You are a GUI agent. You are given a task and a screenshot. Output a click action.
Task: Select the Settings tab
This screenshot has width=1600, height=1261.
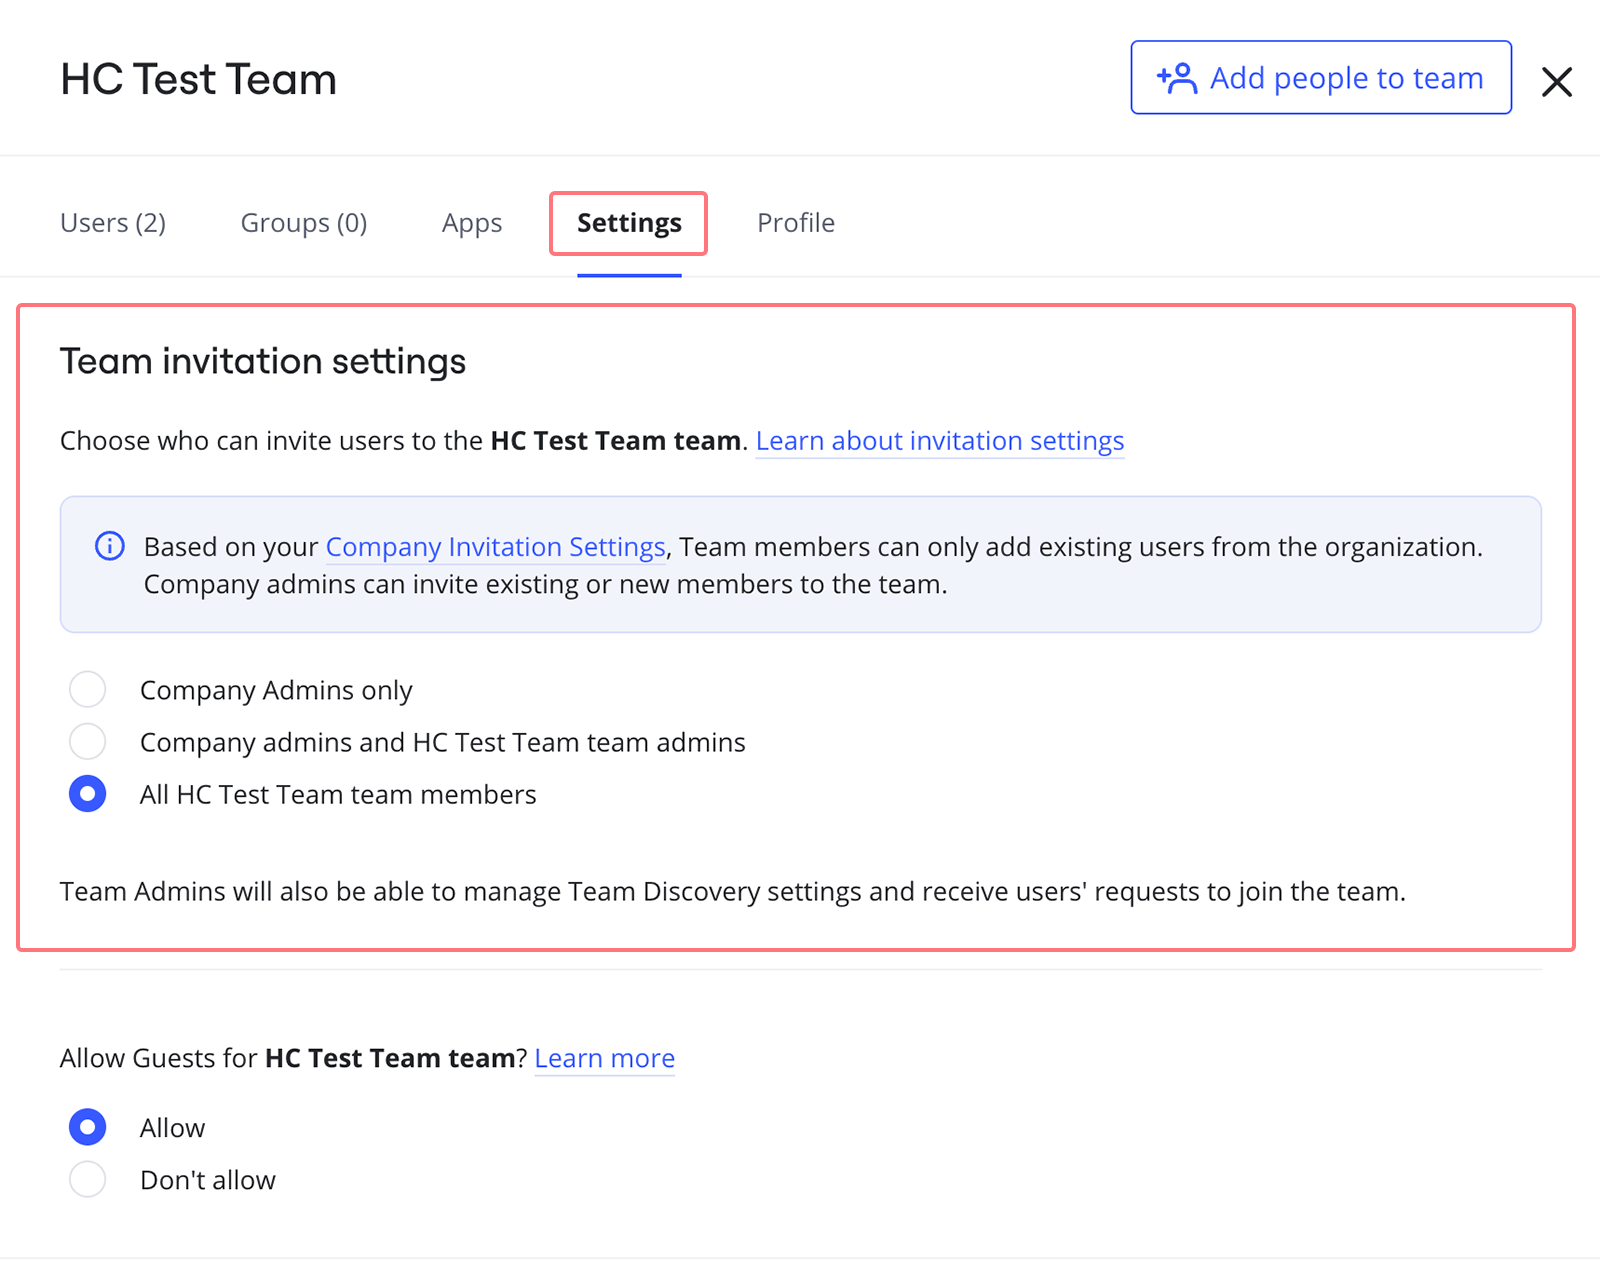(x=629, y=223)
